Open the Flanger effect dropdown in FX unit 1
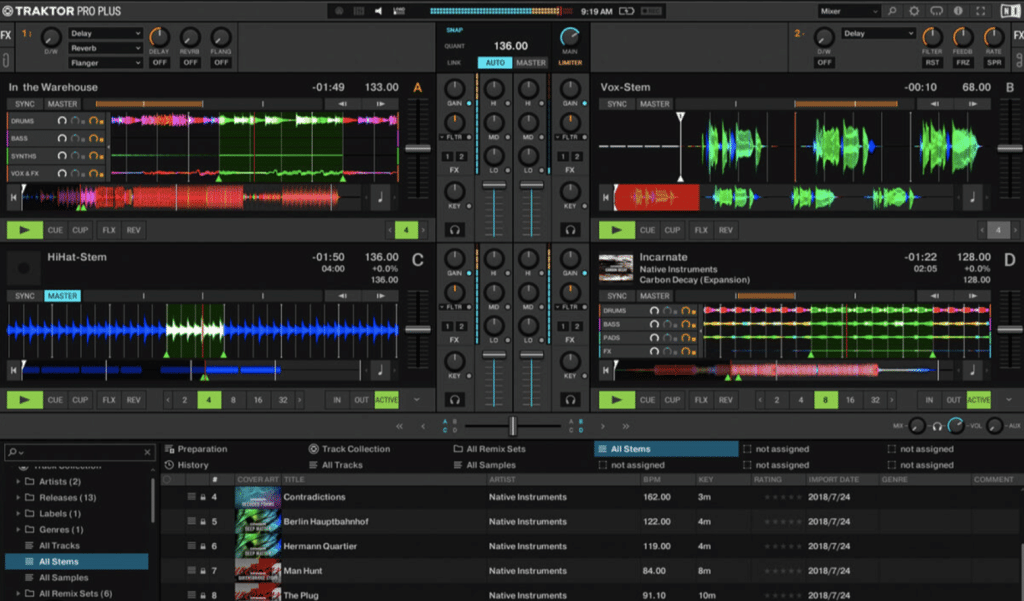 tap(105, 63)
